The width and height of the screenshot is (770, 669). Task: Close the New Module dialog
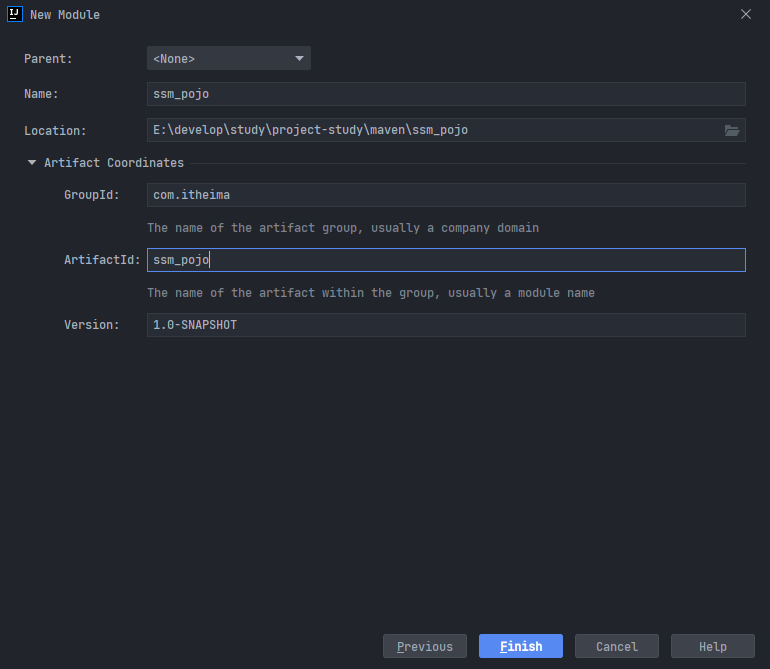coord(745,14)
